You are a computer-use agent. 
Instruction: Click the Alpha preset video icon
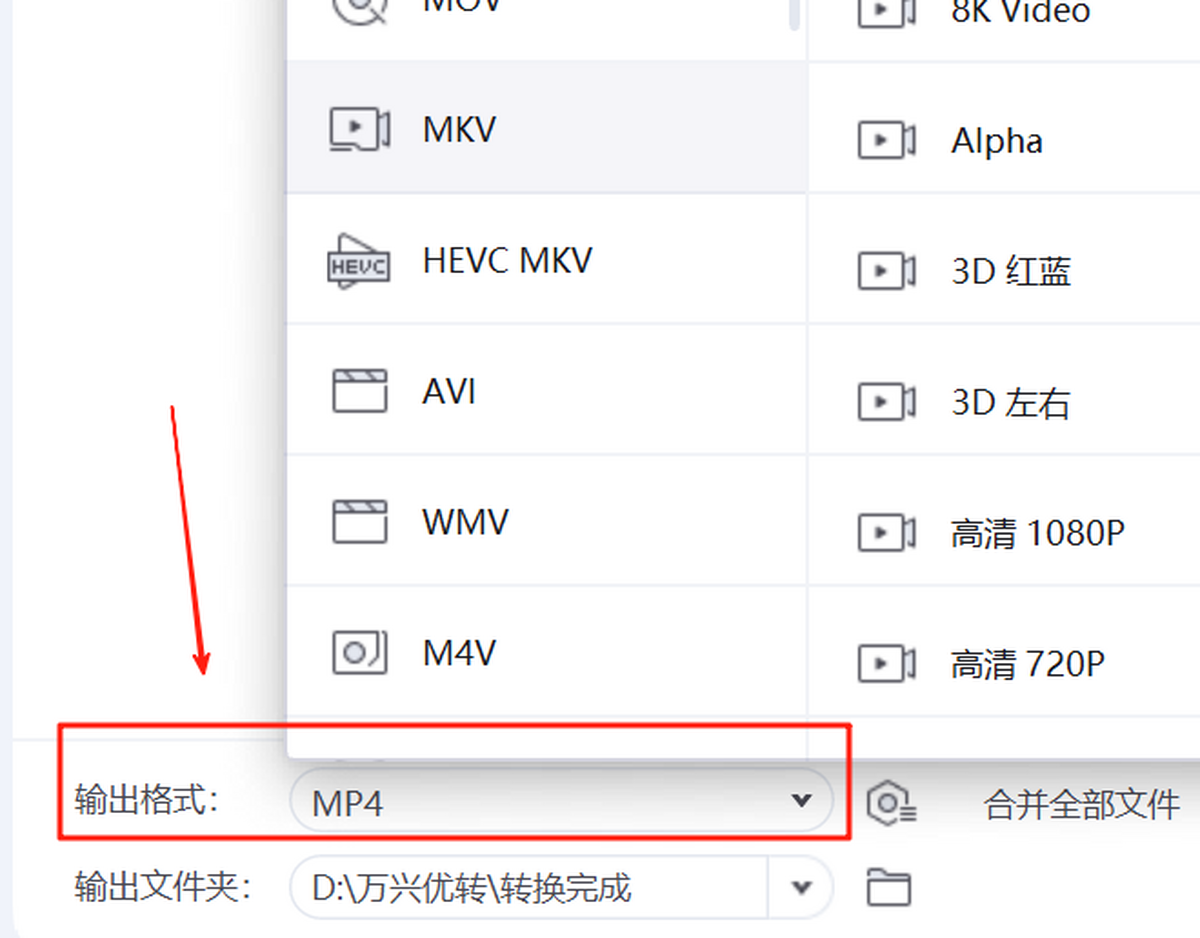[887, 141]
